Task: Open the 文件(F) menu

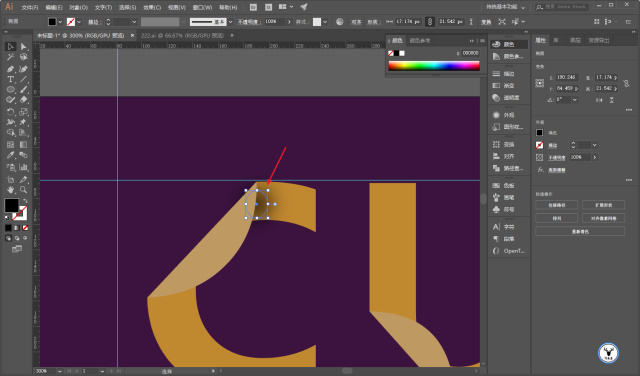Action: pos(30,7)
